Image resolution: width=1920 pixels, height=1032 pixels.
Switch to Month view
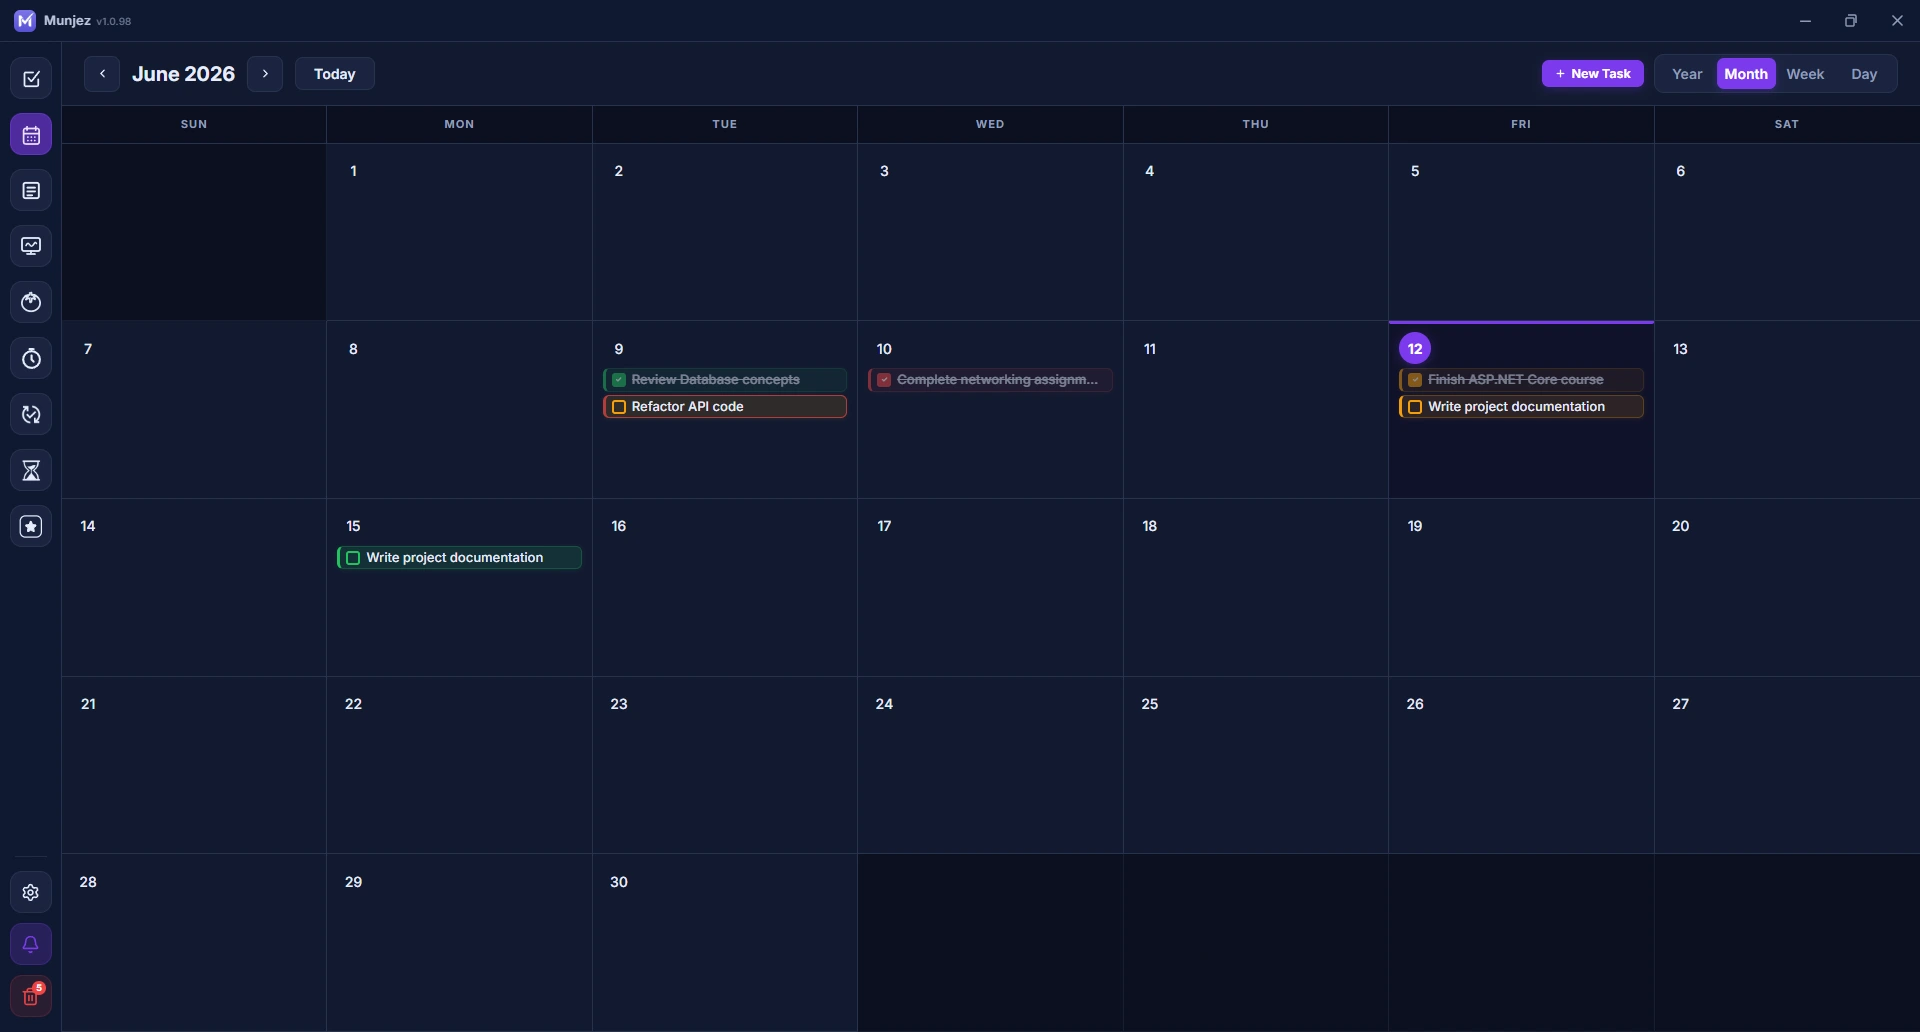tap(1746, 74)
